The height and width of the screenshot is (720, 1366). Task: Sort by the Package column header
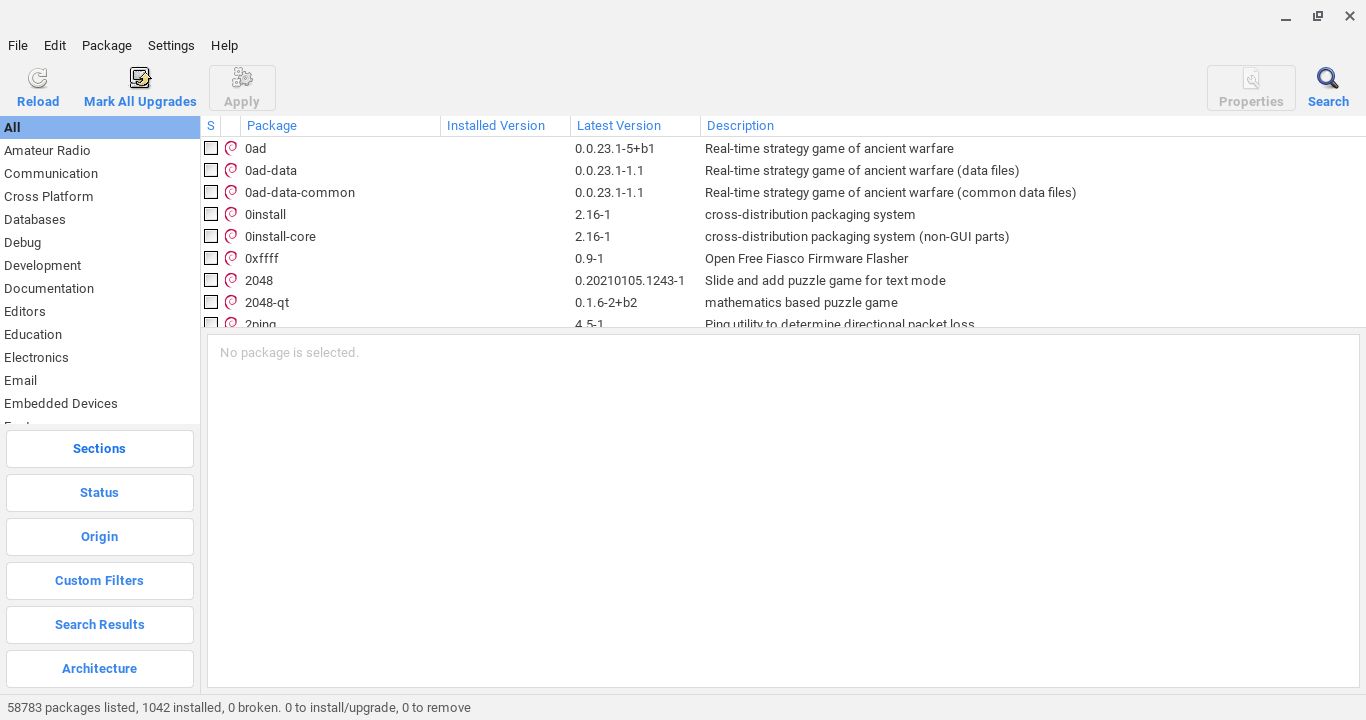point(272,126)
